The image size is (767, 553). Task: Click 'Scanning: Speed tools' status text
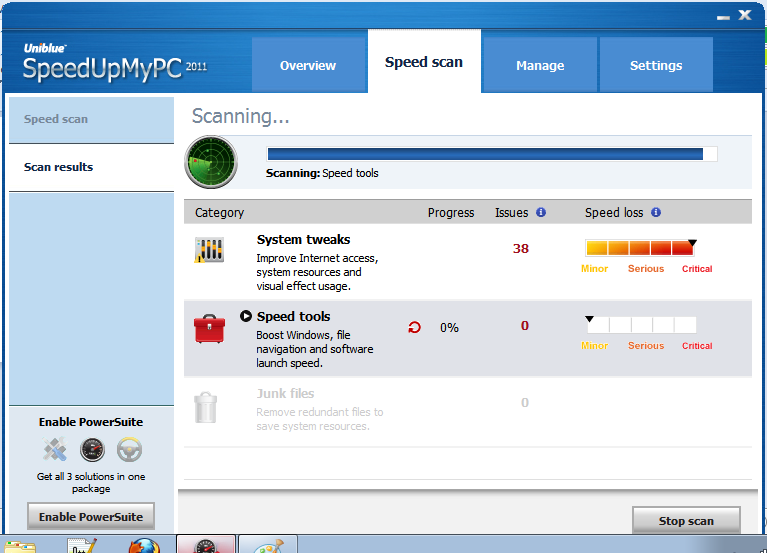322,173
